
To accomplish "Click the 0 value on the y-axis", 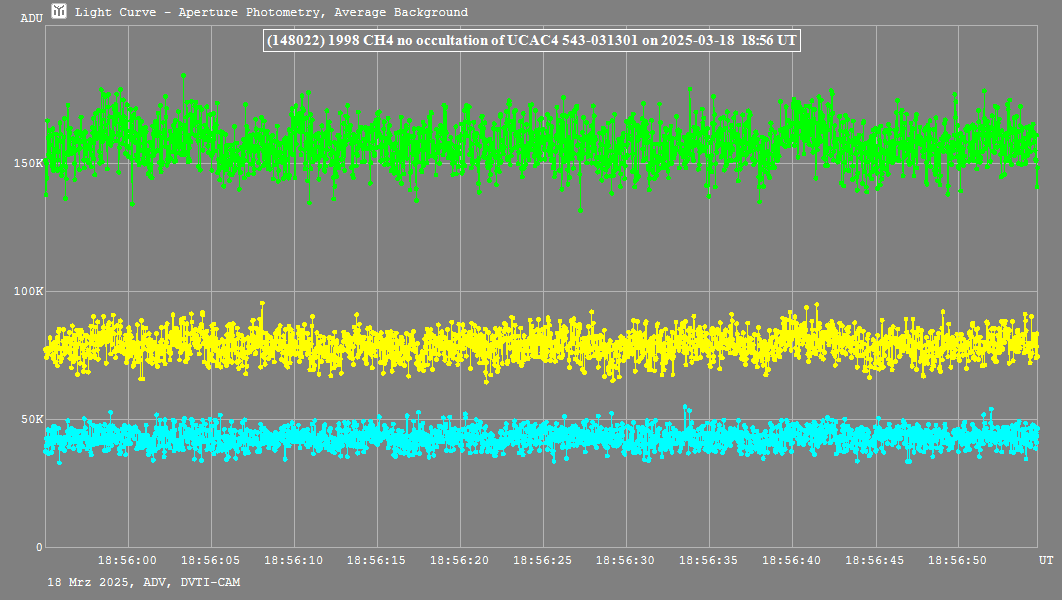I will 40,547.
